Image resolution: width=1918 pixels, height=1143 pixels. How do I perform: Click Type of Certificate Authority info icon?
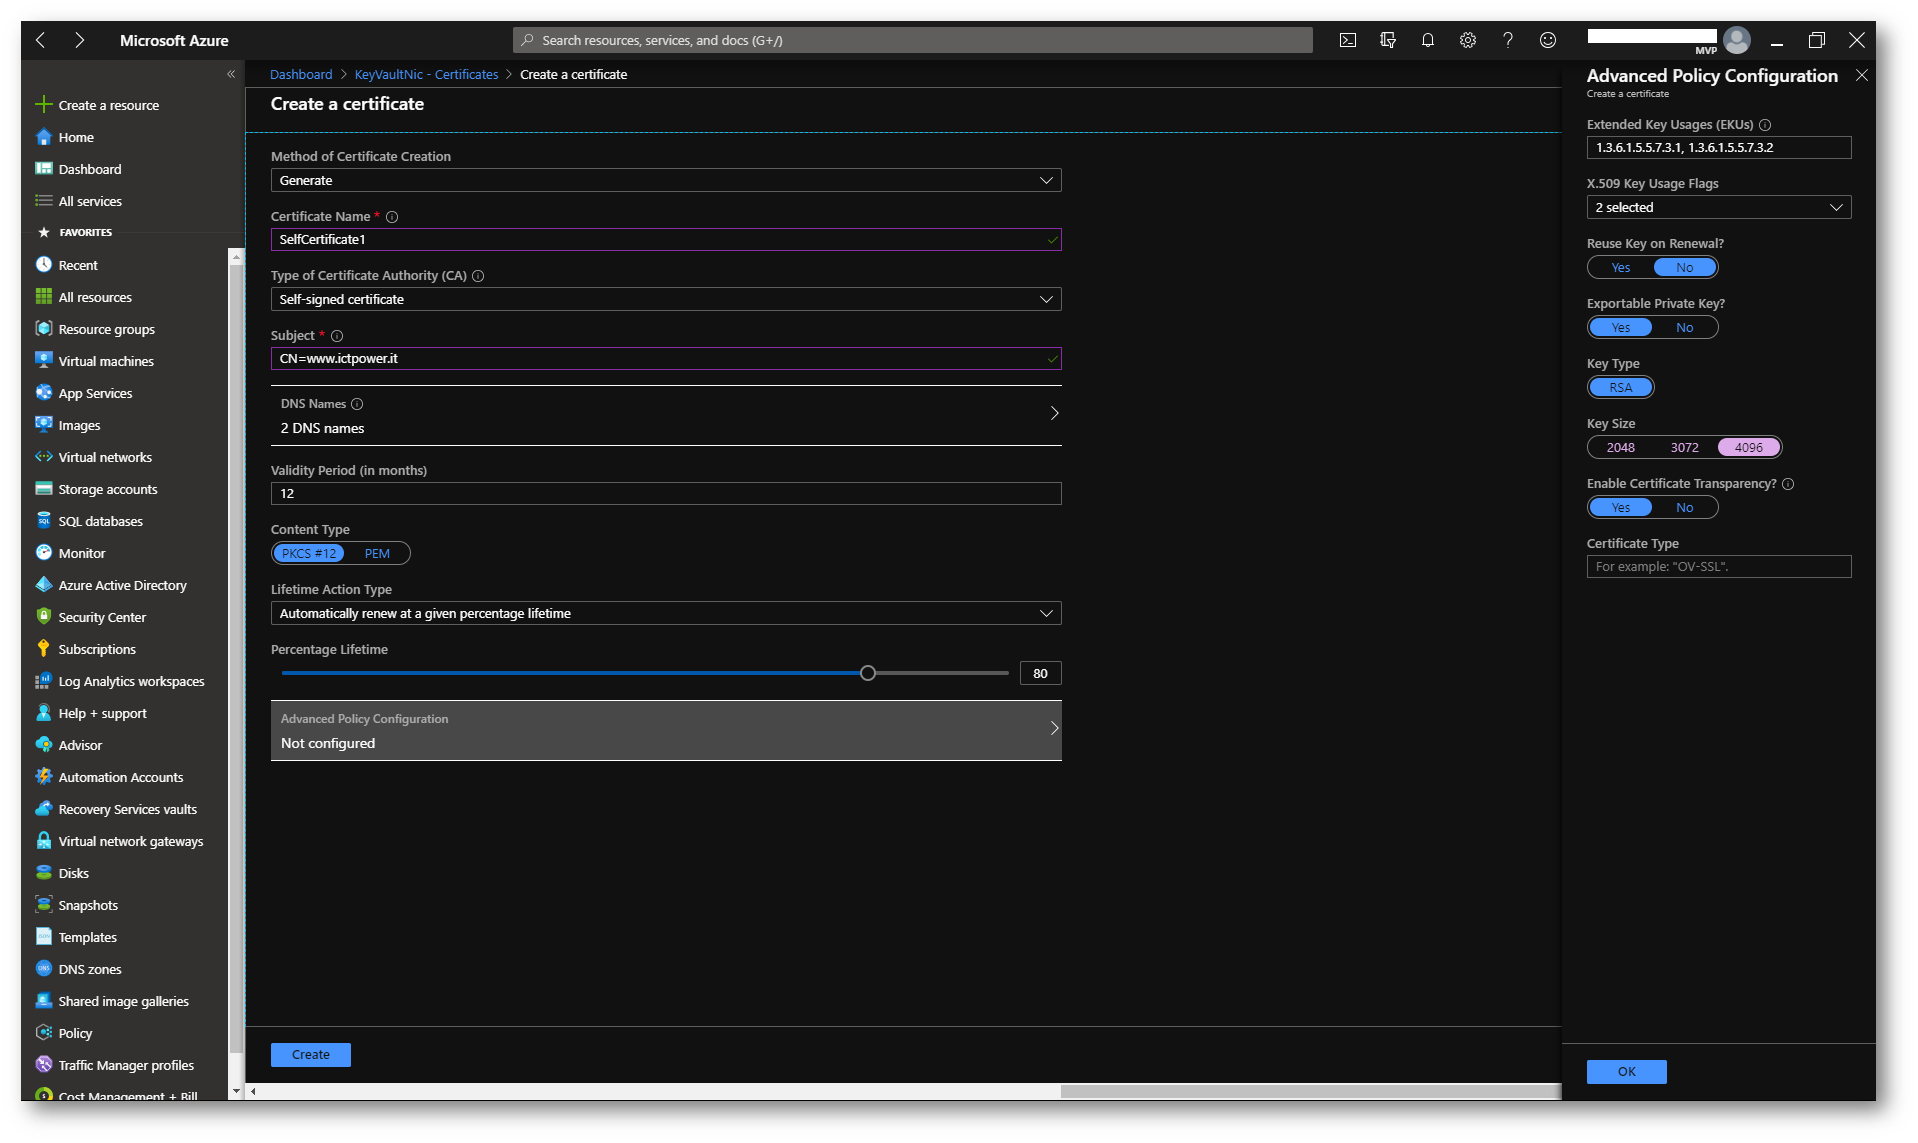click(x=478, y=276)
